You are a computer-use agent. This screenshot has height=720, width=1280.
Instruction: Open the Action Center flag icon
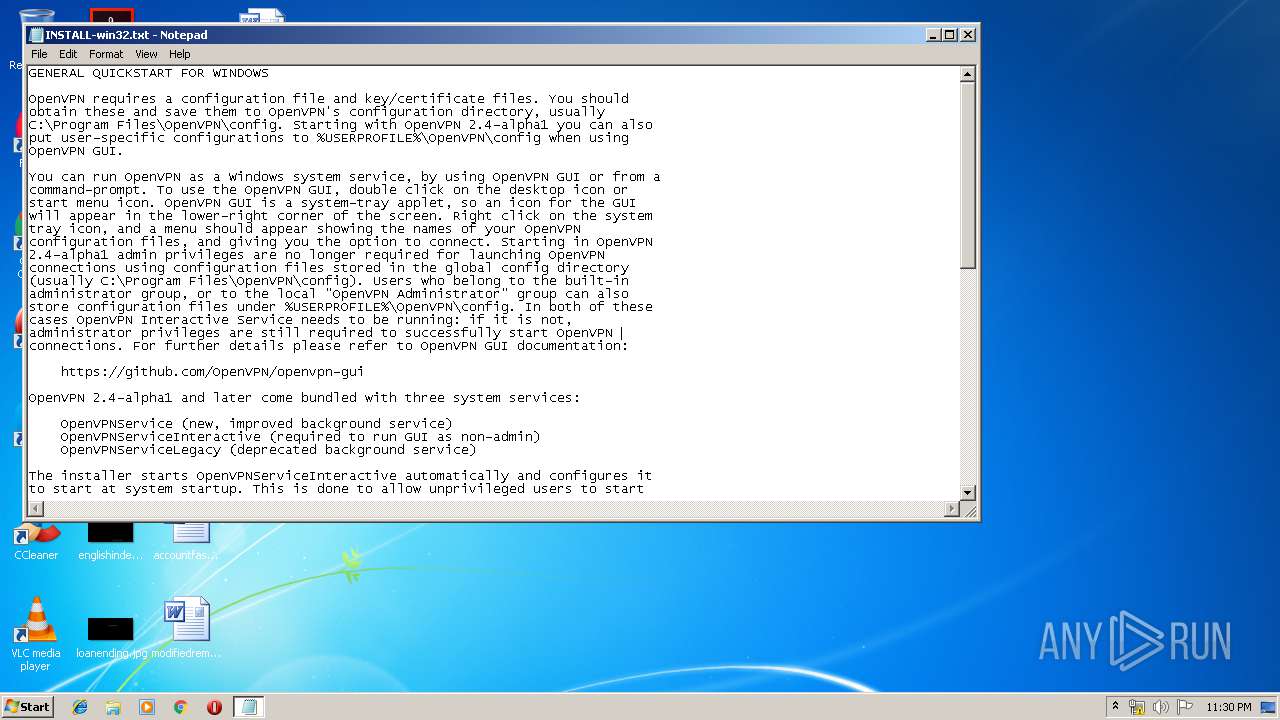point(1185,707)
